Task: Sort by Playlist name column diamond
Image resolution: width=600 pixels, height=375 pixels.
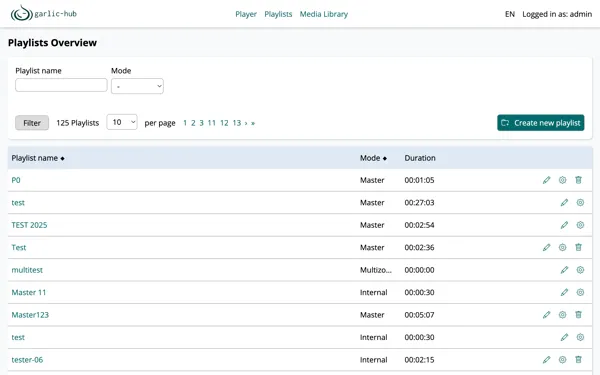Action: (62, 158)
